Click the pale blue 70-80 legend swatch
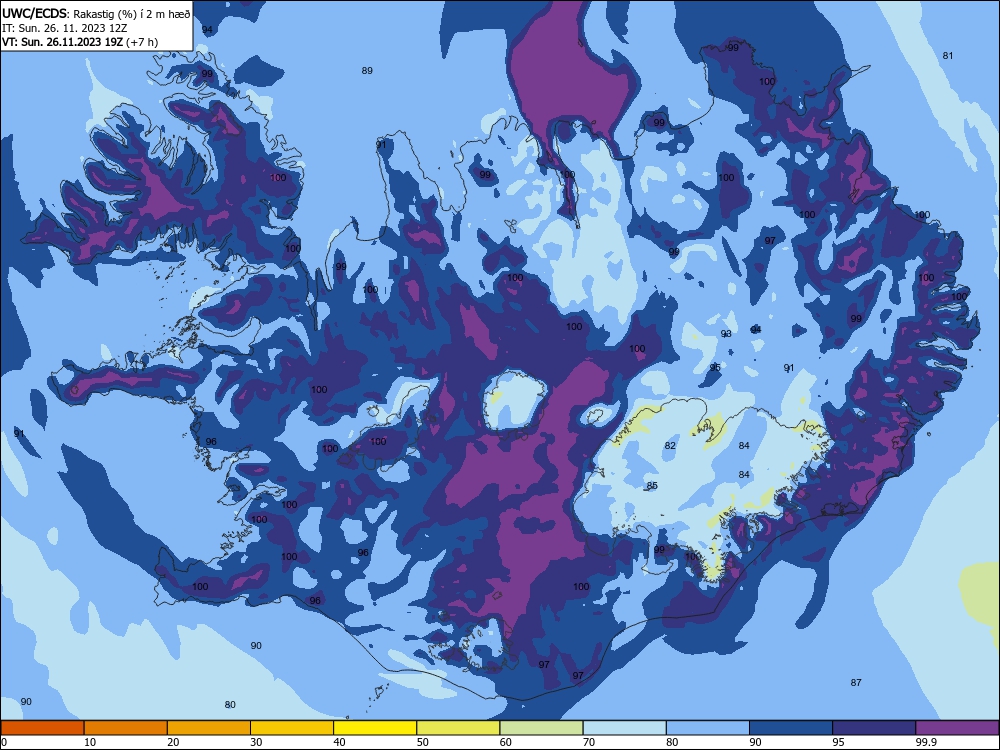This screenshot has width=1000, height=750. click(x=624, y=728)
